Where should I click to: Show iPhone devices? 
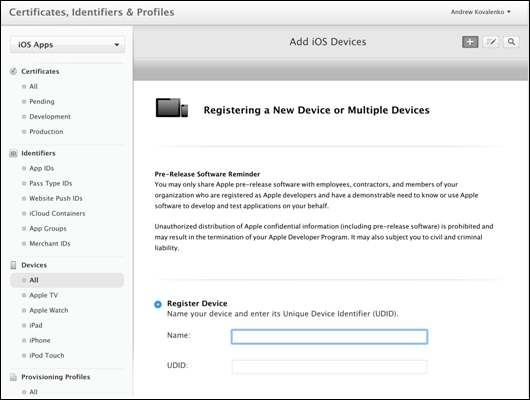click(40, 340)
